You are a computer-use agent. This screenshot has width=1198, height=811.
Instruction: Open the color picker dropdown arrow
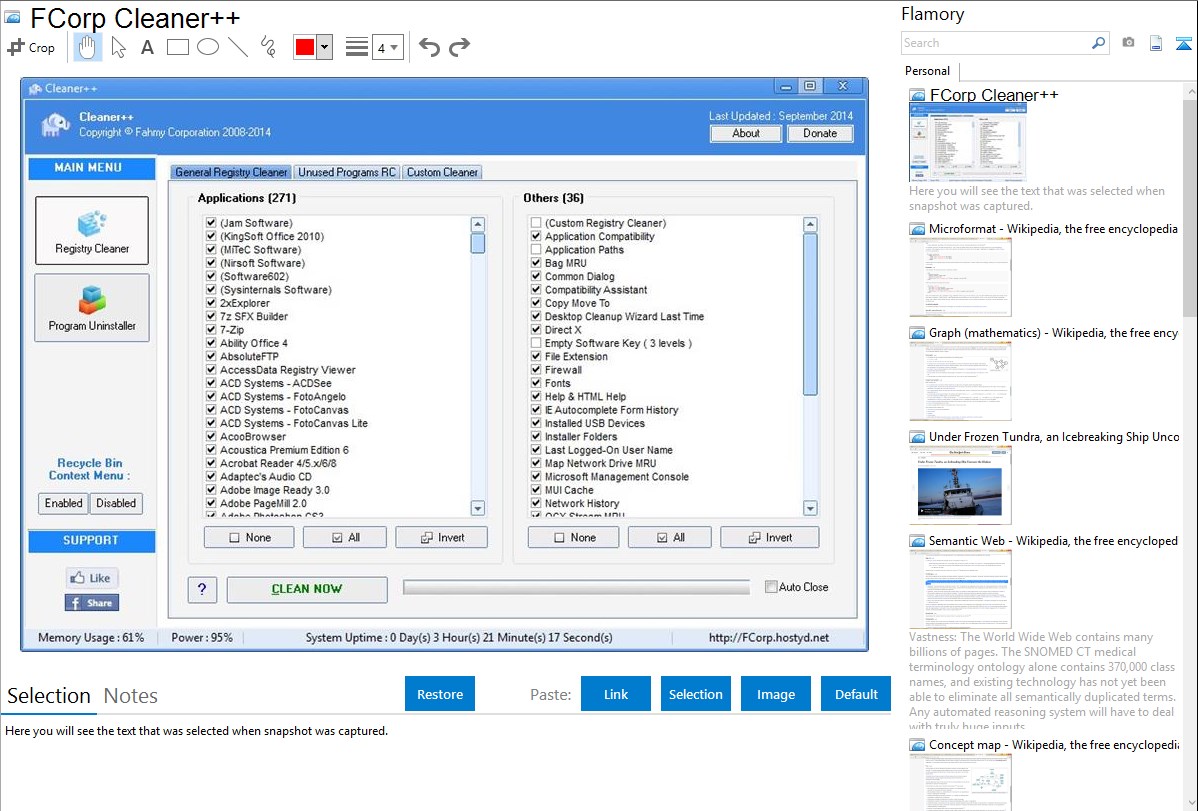[x=325, y=47]
